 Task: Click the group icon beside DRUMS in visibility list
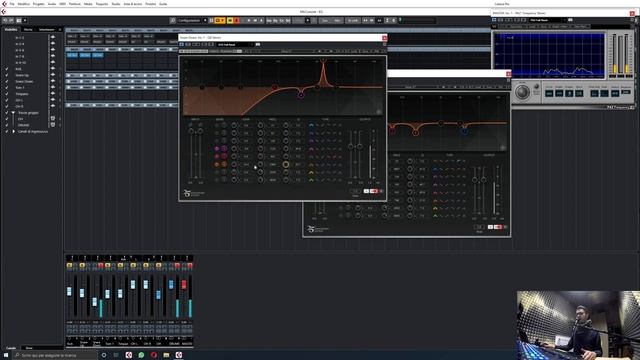[x=53, y=125]
